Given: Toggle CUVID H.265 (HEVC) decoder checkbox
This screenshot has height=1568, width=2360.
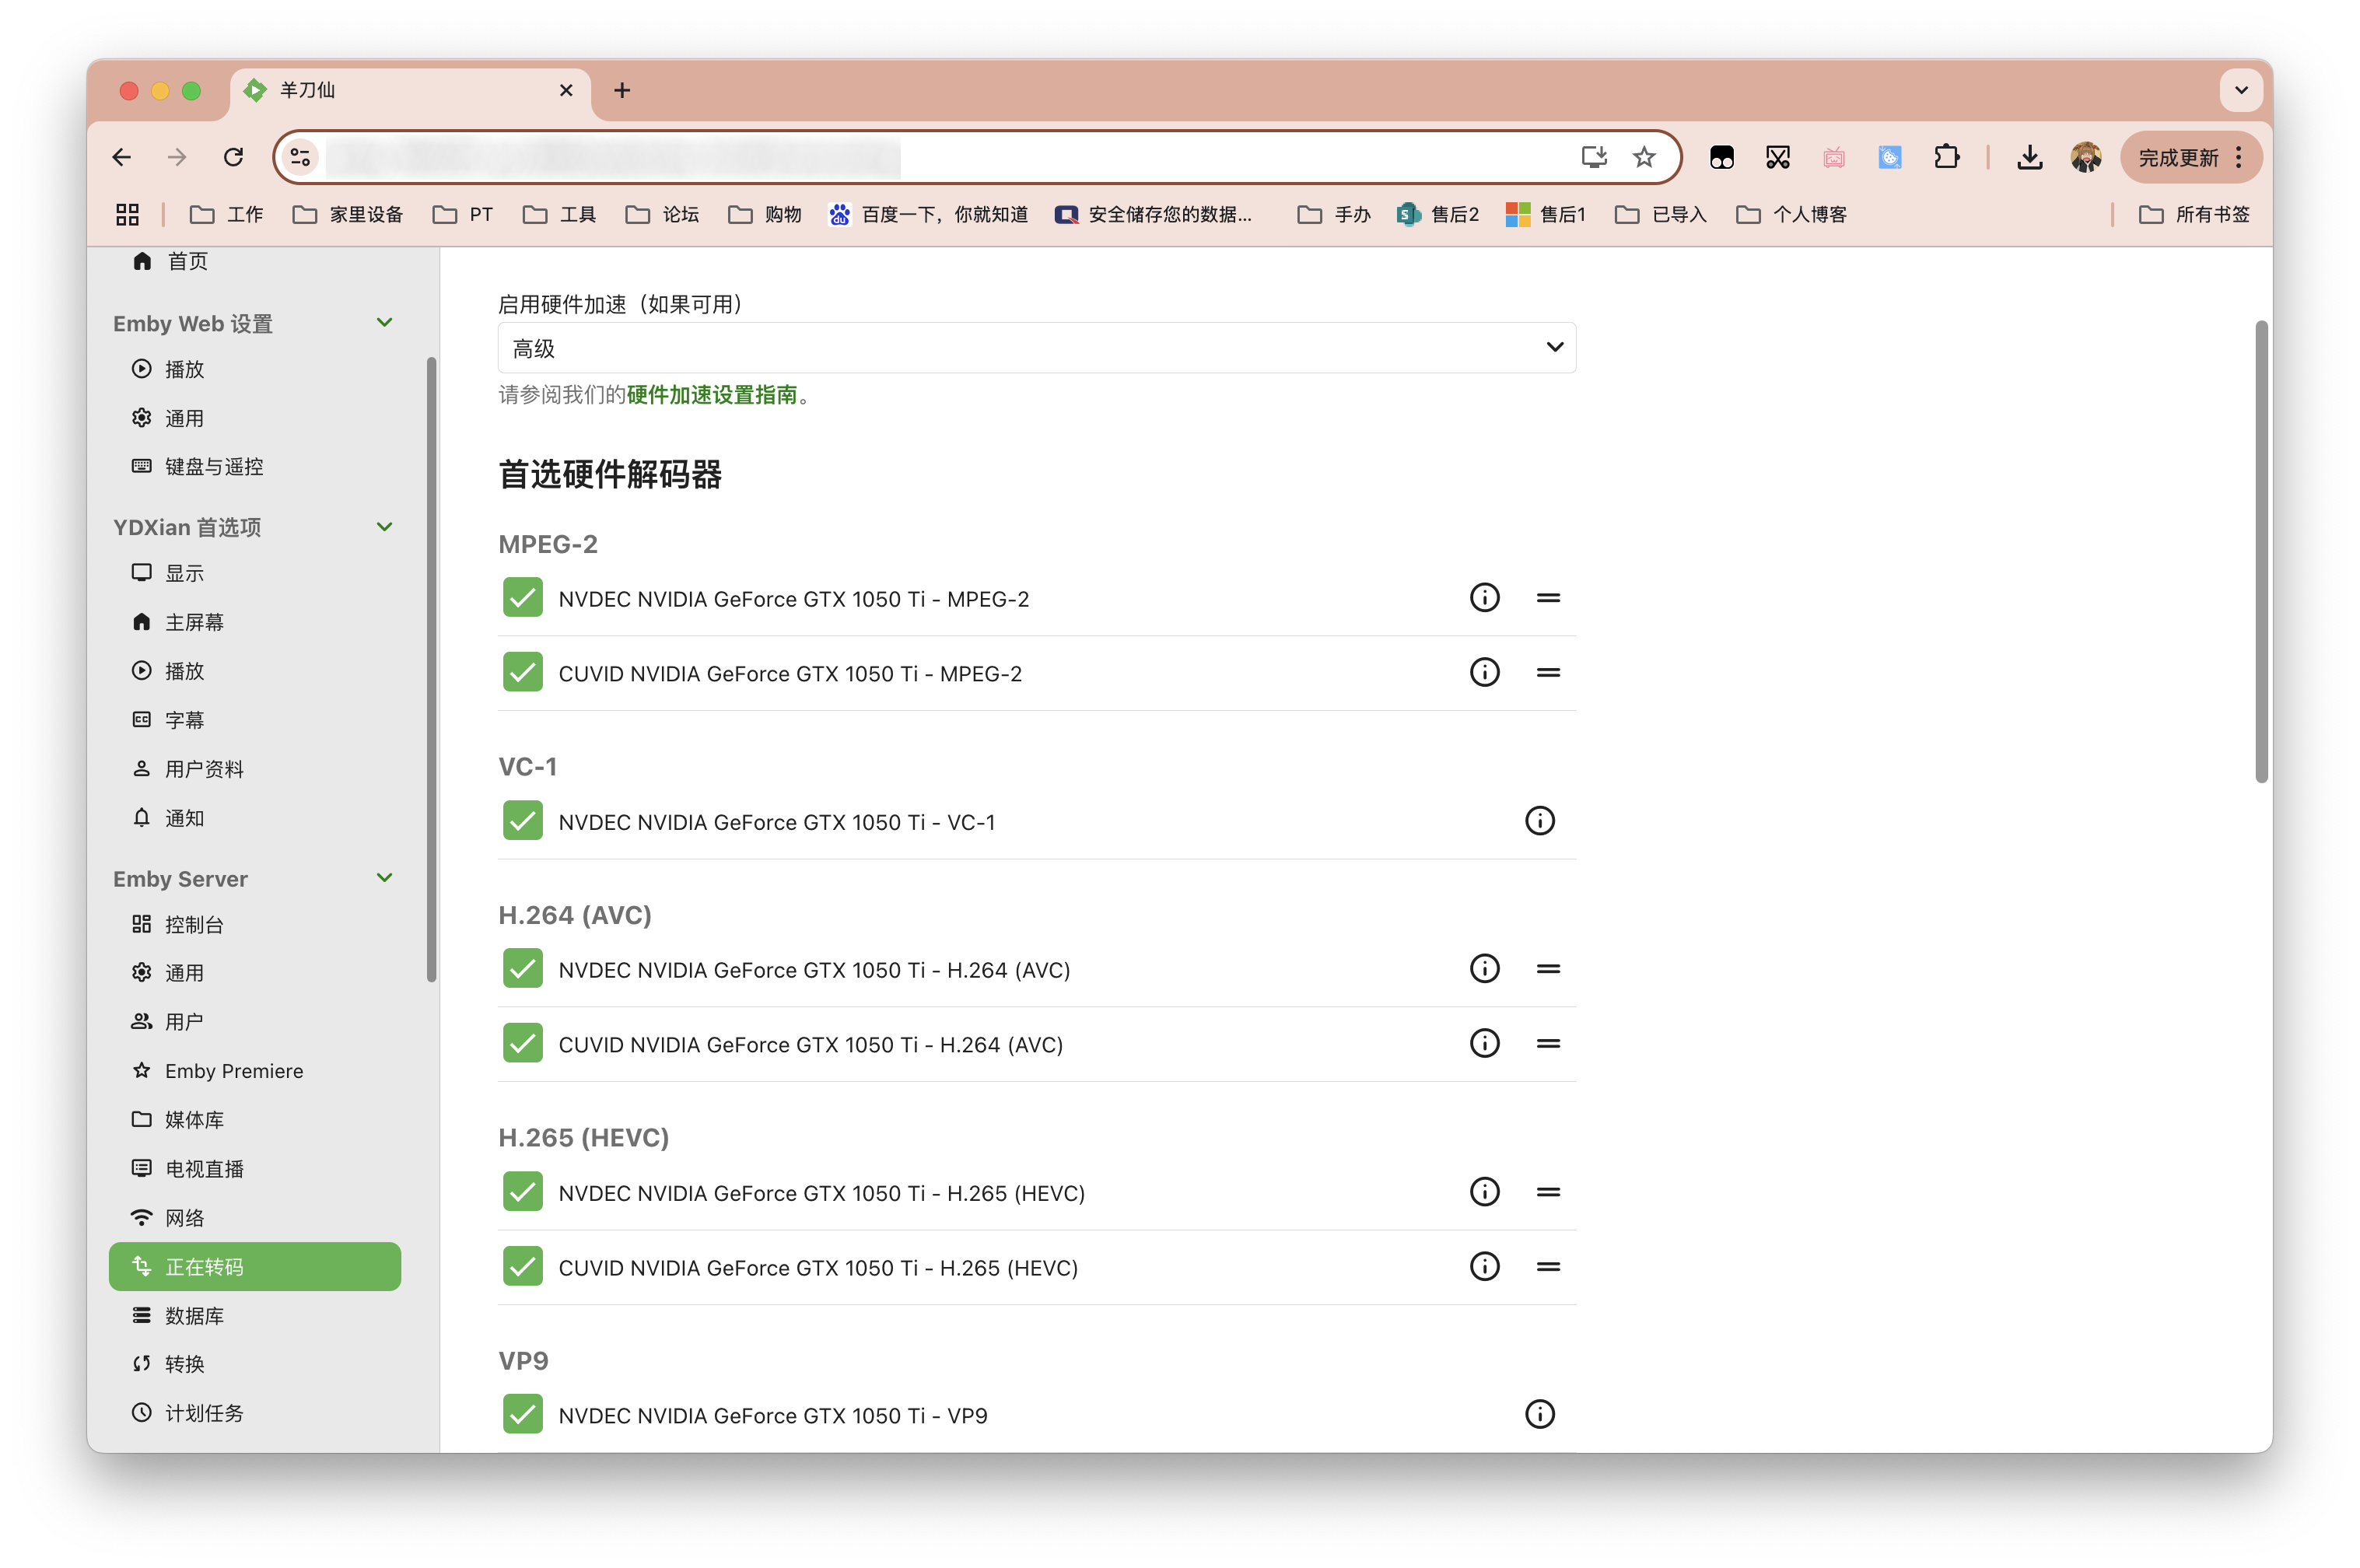Looking at the screenshot, I should click(x=523, y=1267).
